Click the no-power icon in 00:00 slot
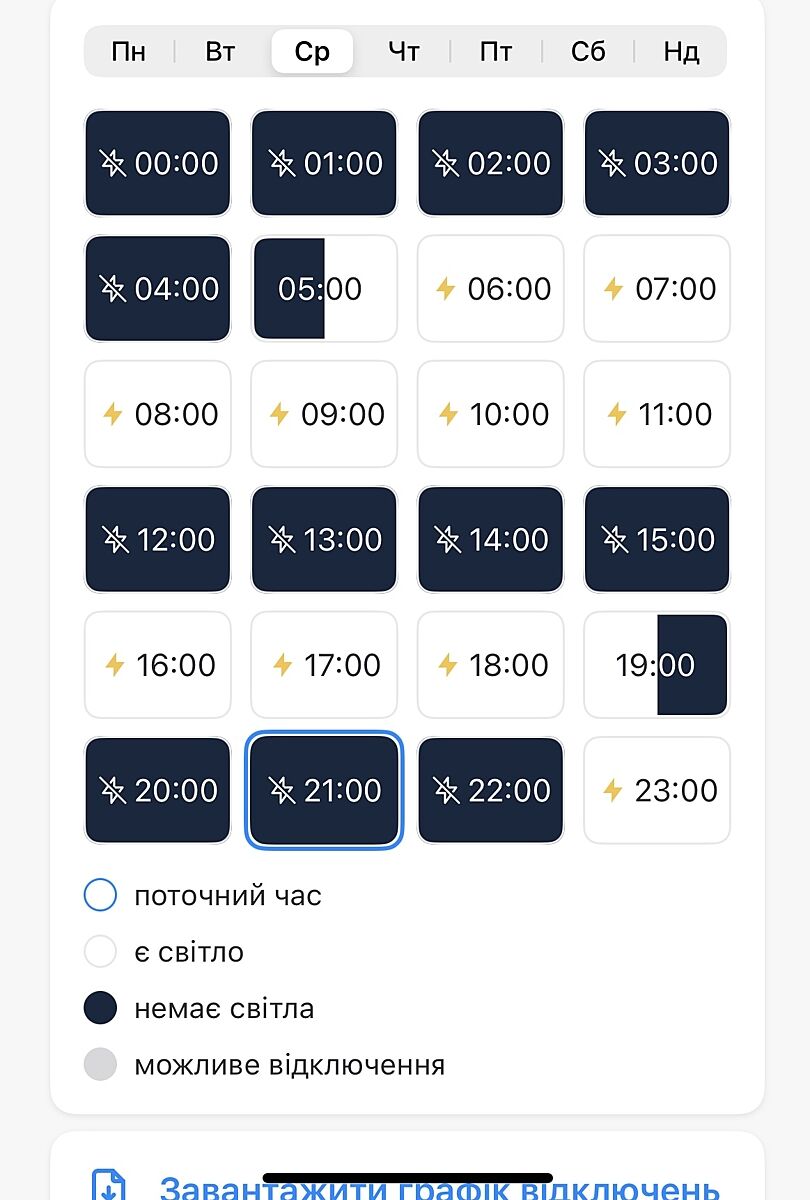This screenshot has width=810, height=1200. tap(113, 163)
